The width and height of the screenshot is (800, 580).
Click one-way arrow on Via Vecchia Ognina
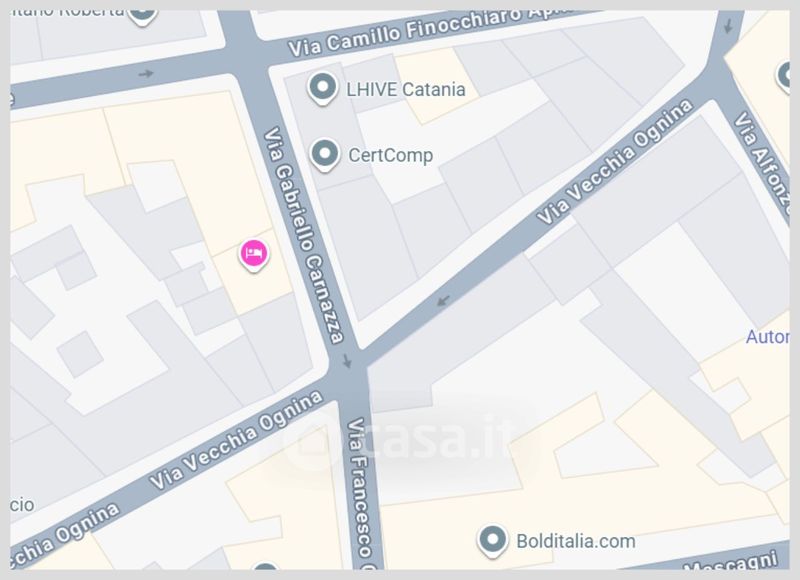(443, 301)
